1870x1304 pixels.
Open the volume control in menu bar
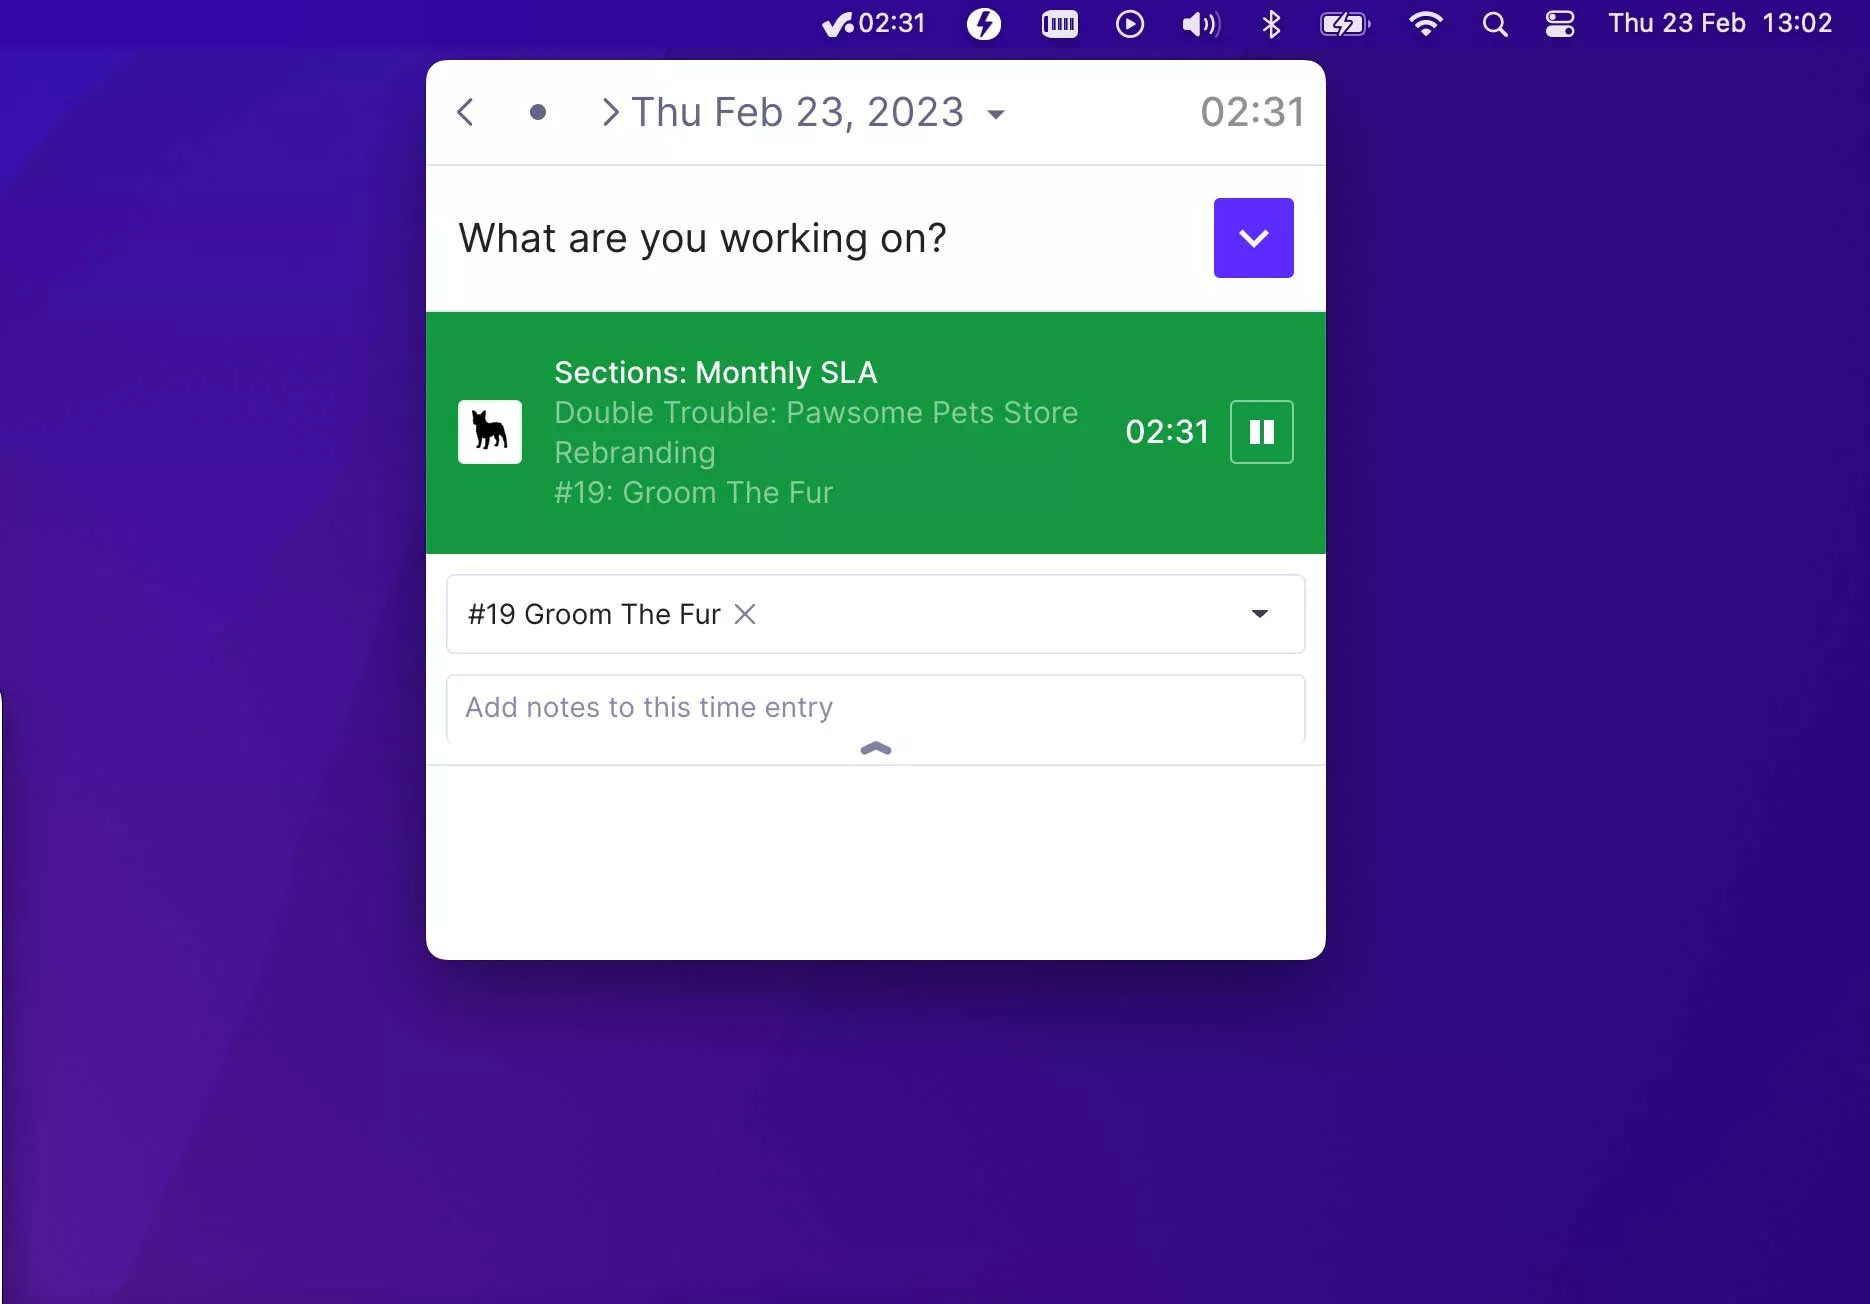pos(1201,23)
